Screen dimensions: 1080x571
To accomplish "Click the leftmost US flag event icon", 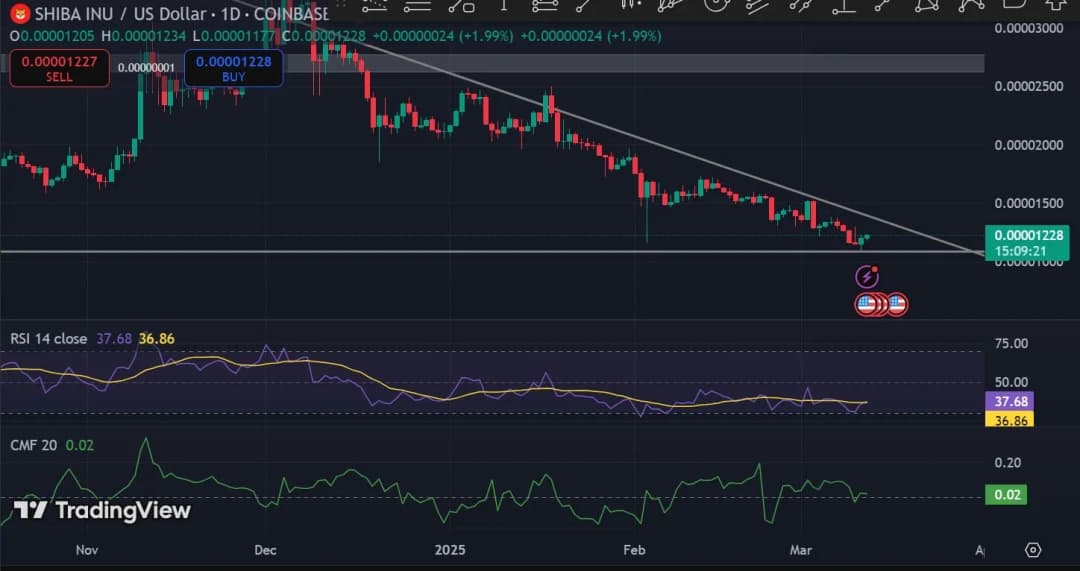I will click(866, 304).
